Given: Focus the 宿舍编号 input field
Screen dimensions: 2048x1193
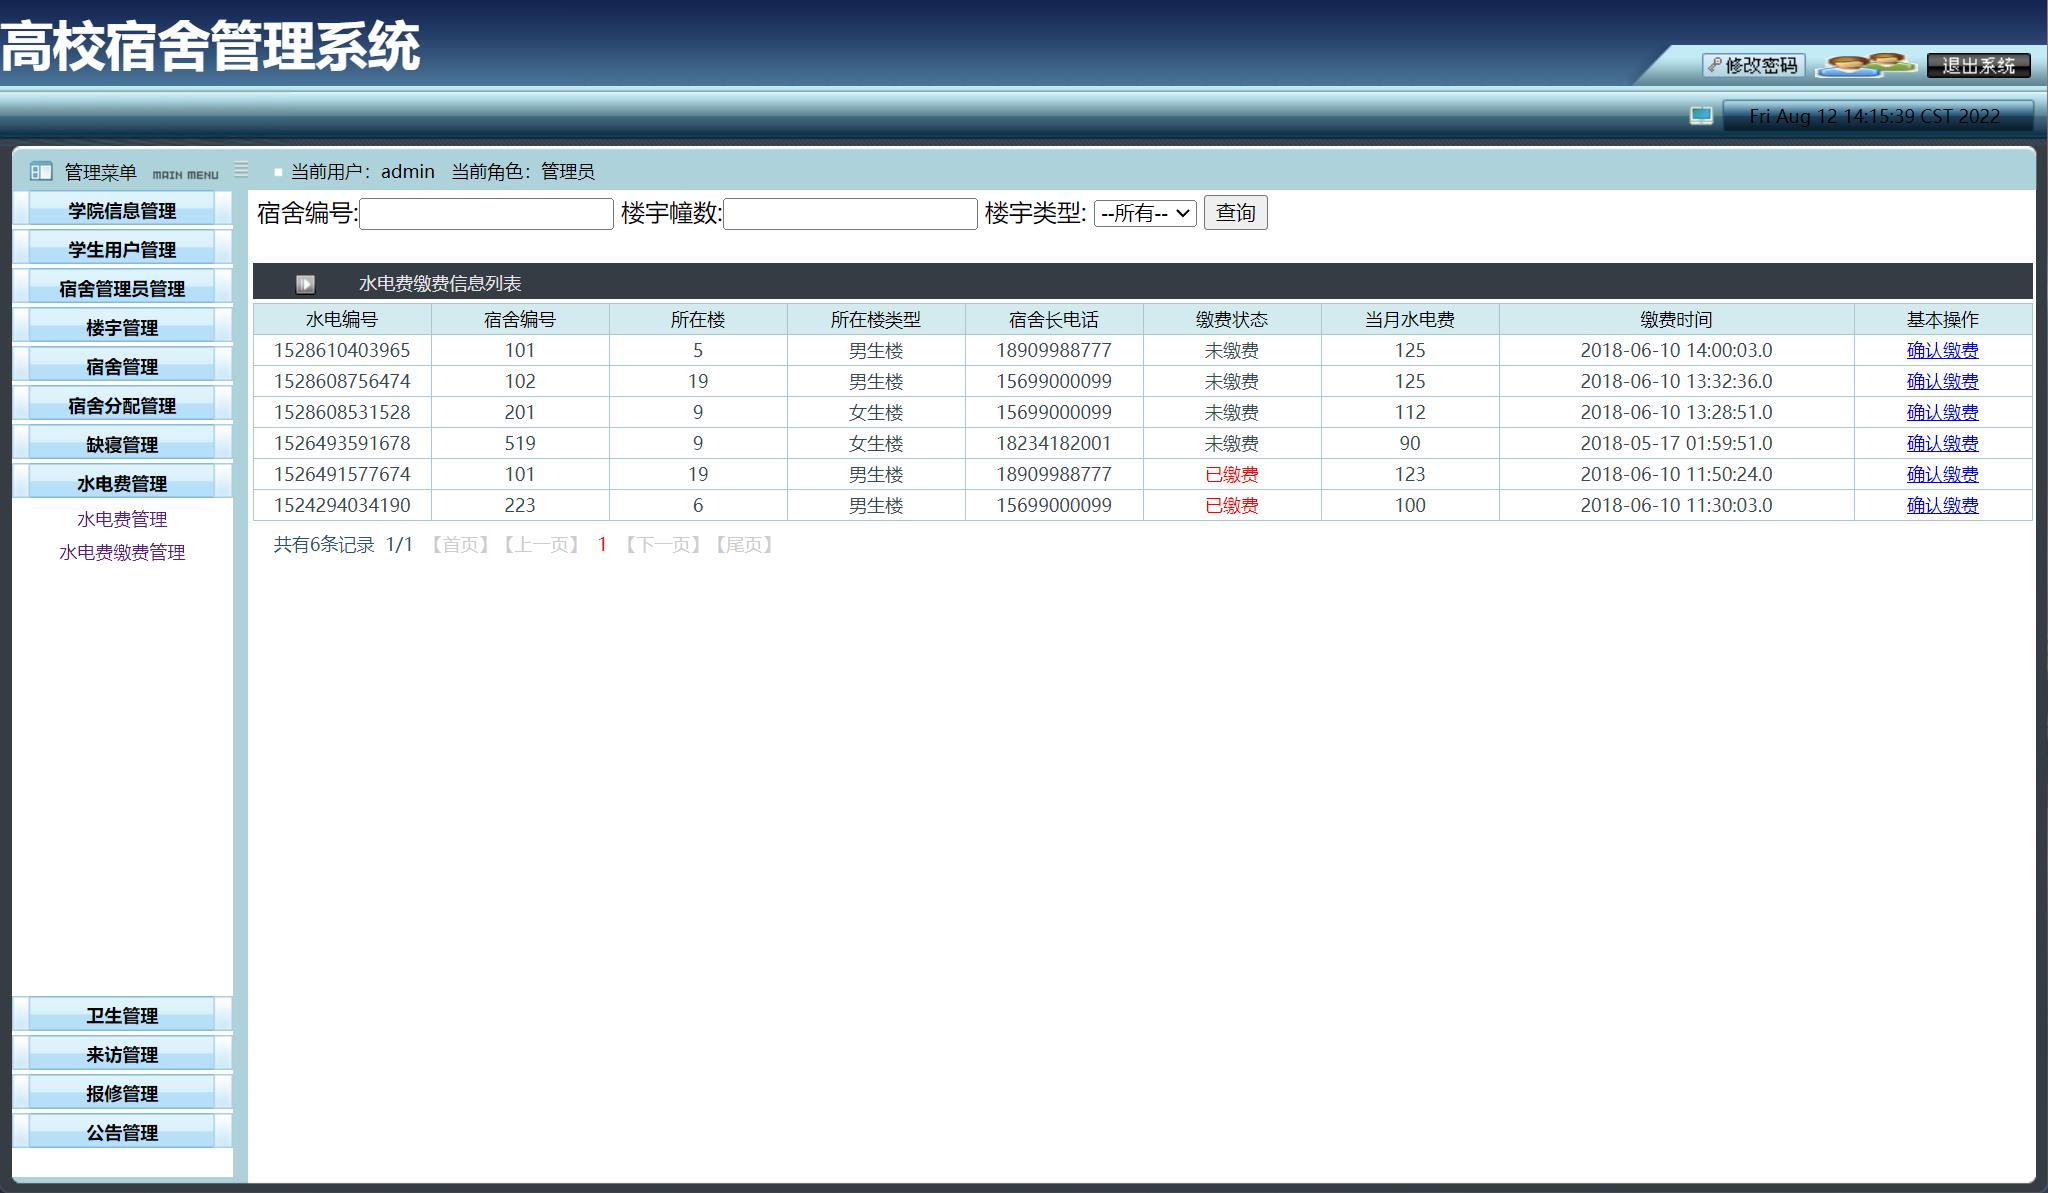Looking at the screenshot, I should [x=486, y=214].
